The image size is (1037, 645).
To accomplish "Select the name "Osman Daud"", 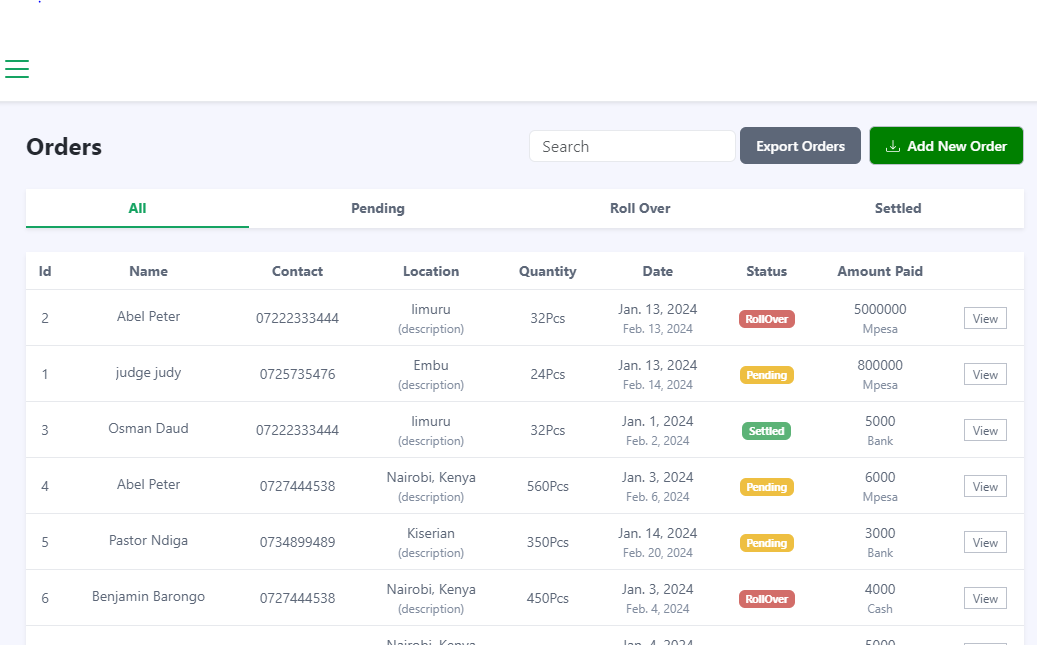I will 148,428.
